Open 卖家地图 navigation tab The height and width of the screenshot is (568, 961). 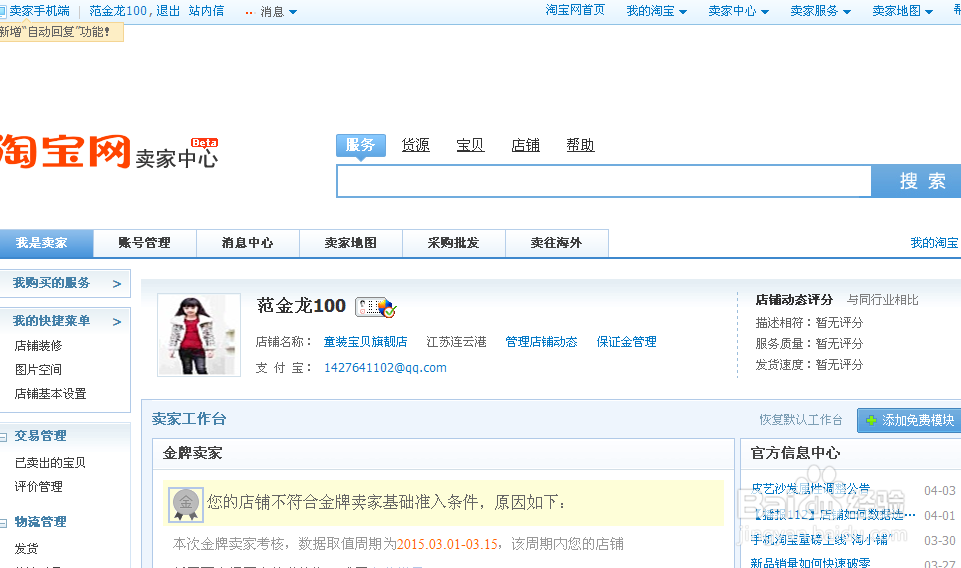(x=351, y=243)
